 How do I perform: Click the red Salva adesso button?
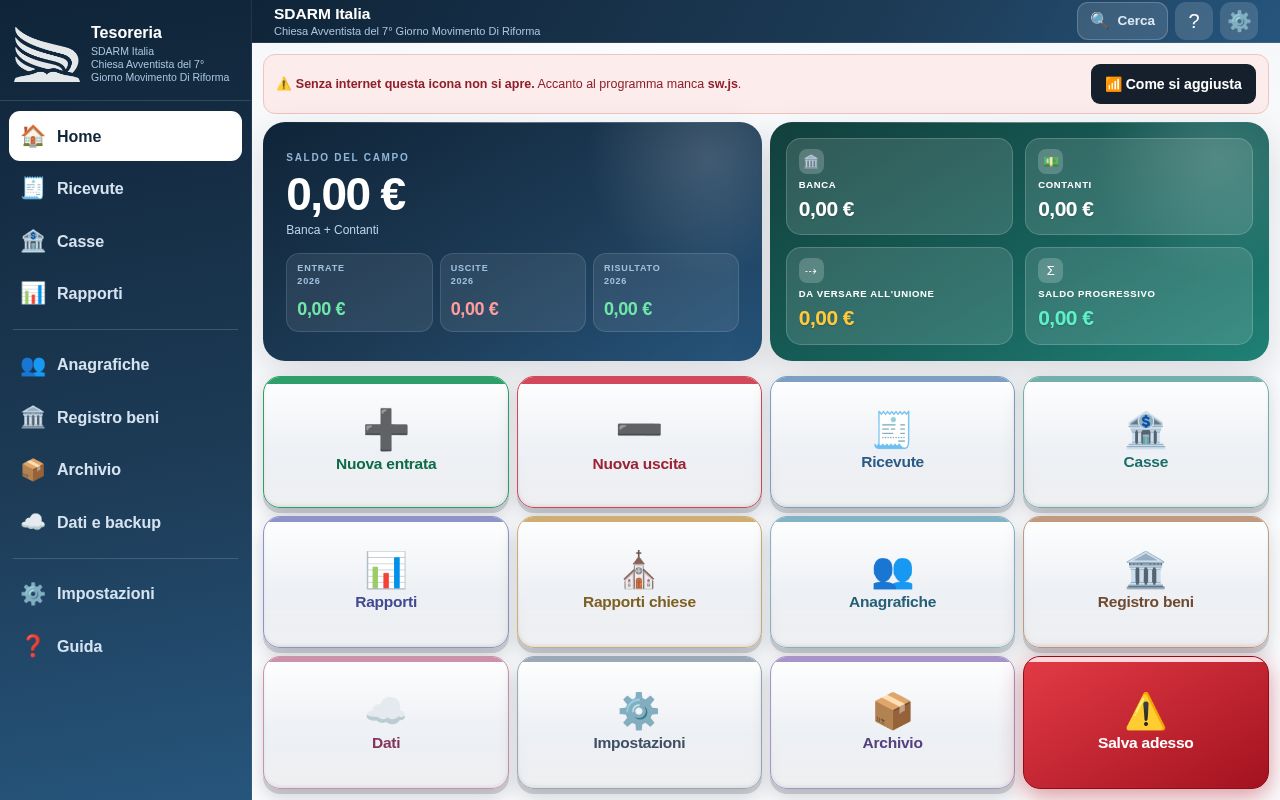coord(1146,722)
